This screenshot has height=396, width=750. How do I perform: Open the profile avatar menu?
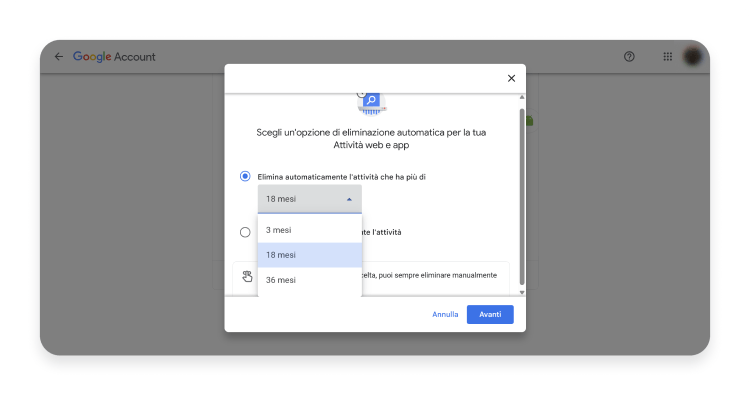click(692, 57)
